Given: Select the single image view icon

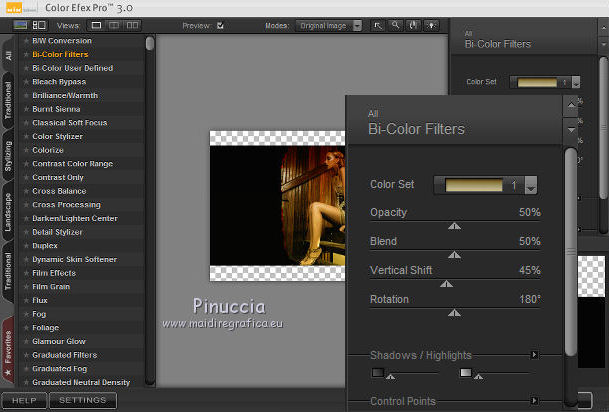Looking at the screenshot, I should pyautogui.click(x=97, y=24).
